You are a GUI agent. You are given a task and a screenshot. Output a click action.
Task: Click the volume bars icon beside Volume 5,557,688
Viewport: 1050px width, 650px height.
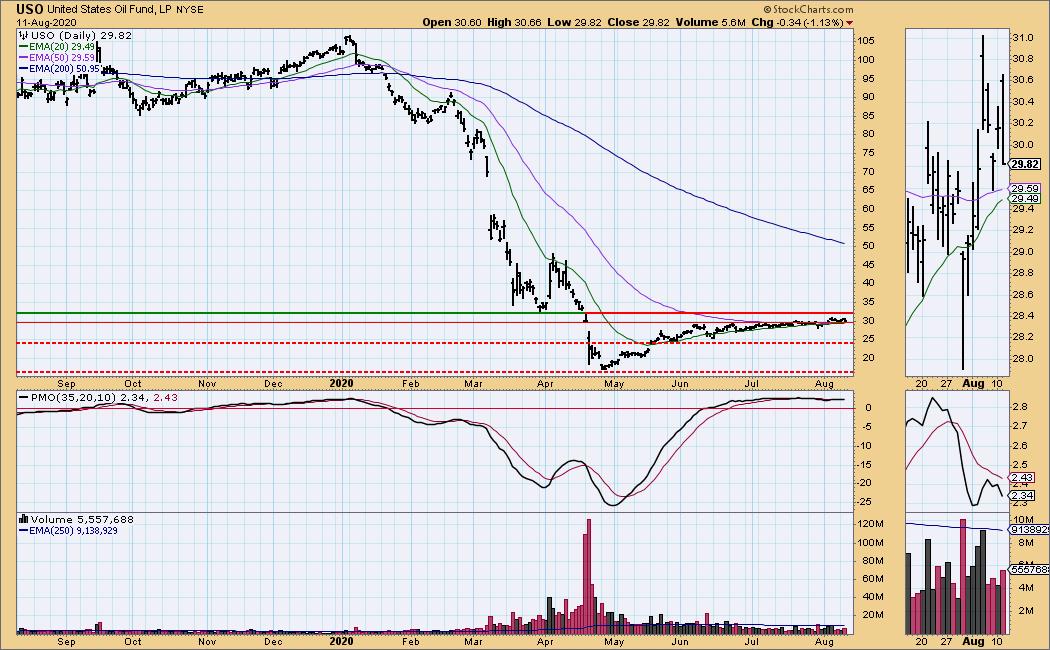click(24, 519)
